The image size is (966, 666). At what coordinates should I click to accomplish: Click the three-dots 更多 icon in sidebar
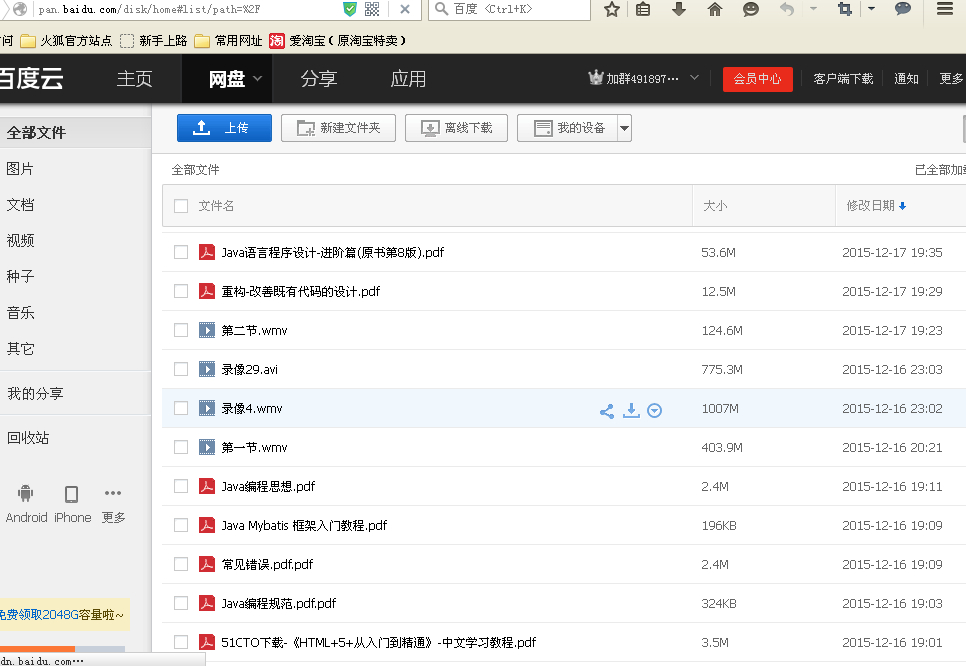(x=113, y=493)
